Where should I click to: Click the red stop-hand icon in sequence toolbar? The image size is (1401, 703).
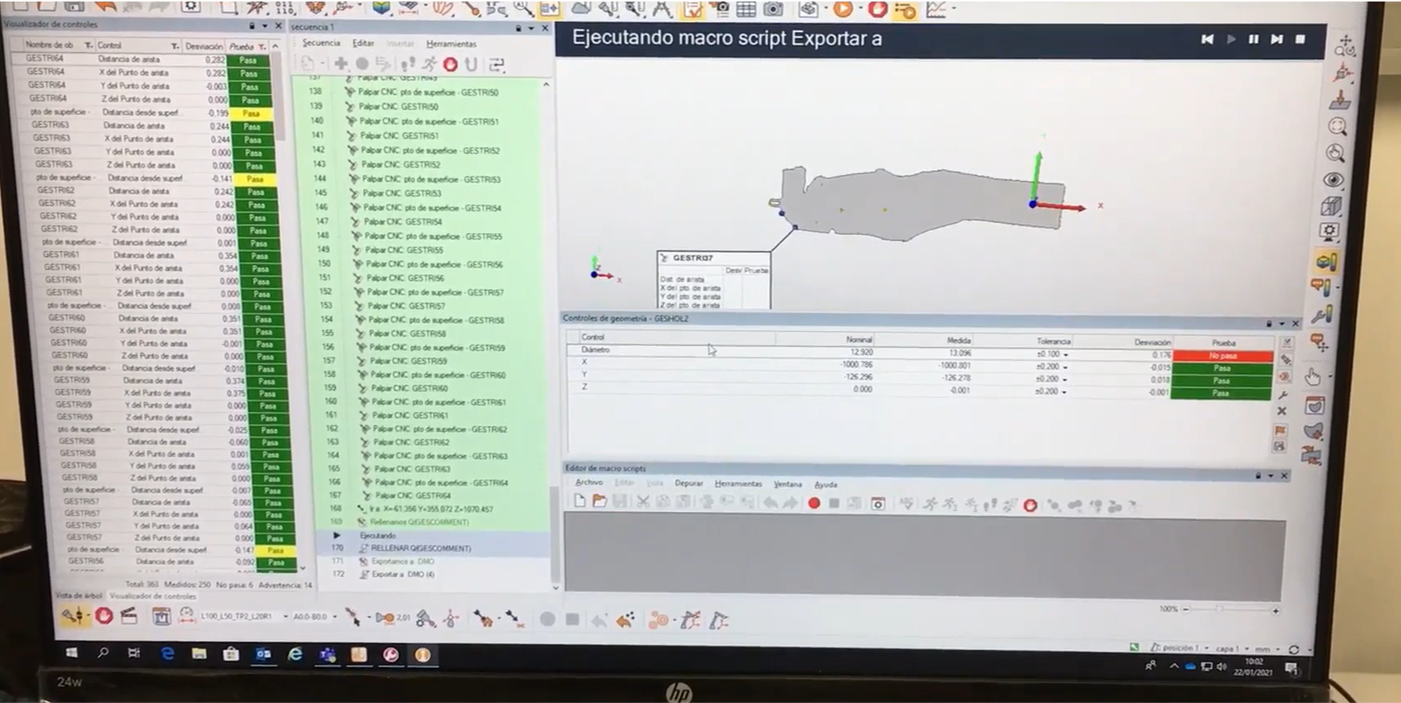pyautogui.click(x=450, y=65)
